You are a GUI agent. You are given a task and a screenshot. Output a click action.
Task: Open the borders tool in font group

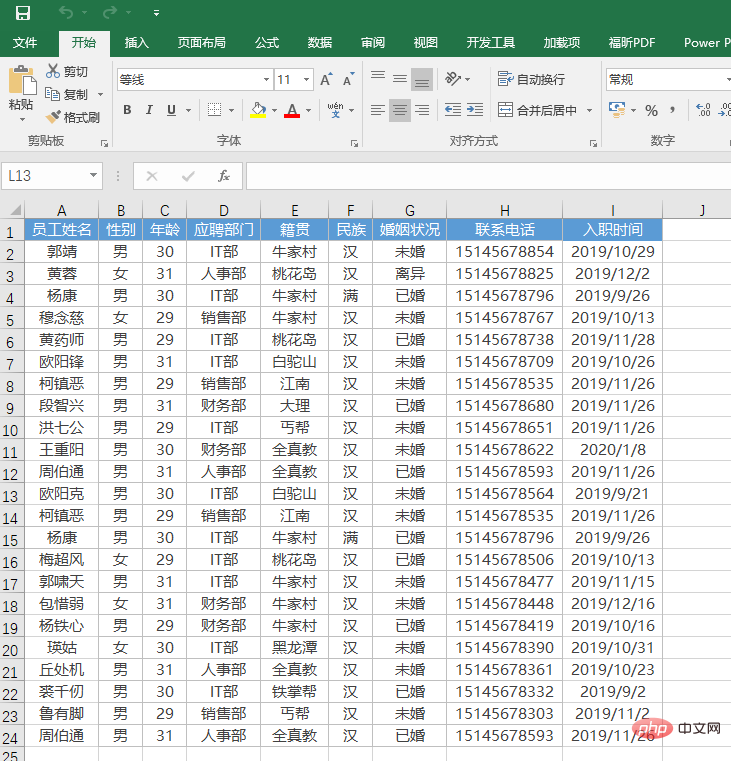coord(214,110)
